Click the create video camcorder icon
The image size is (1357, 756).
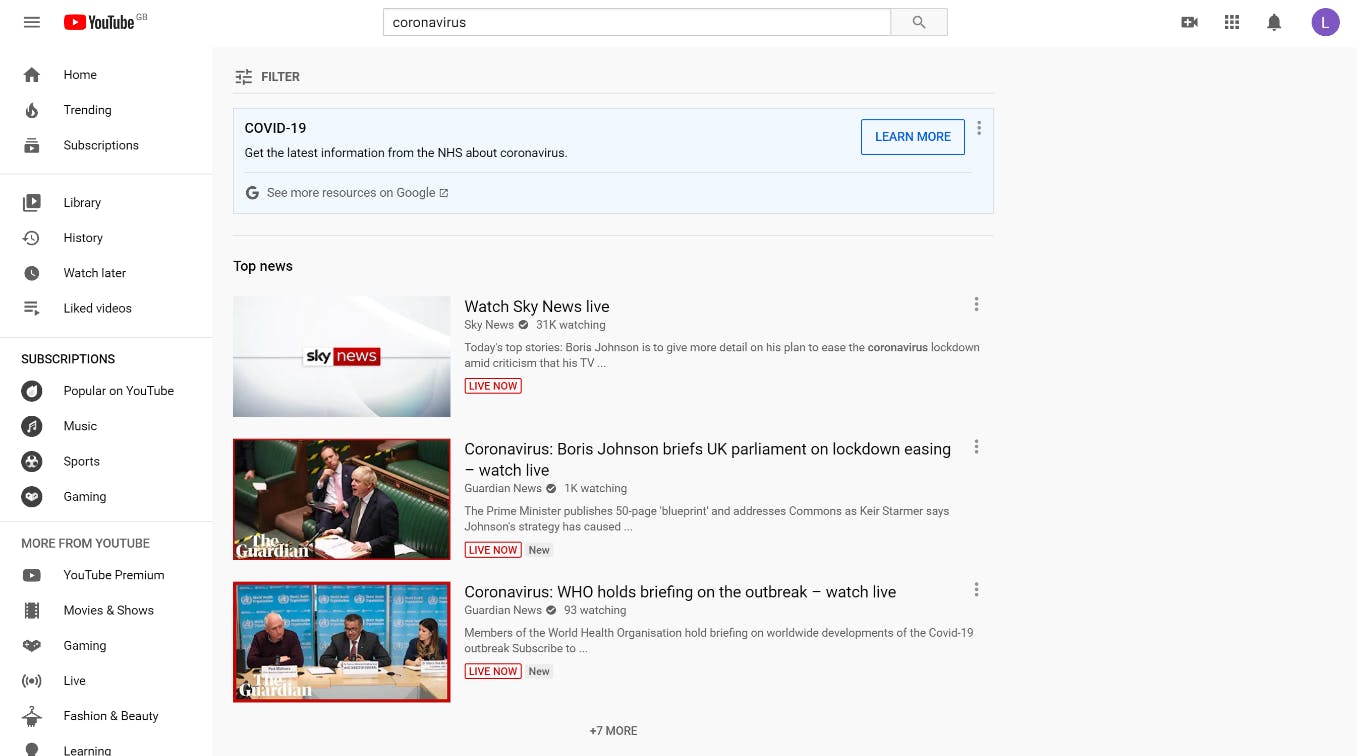1189,22
